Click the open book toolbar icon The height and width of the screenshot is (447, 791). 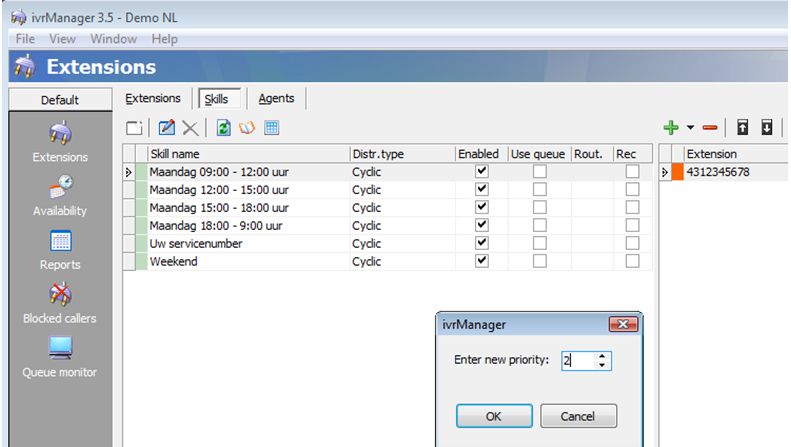click(x=247, y=128)
